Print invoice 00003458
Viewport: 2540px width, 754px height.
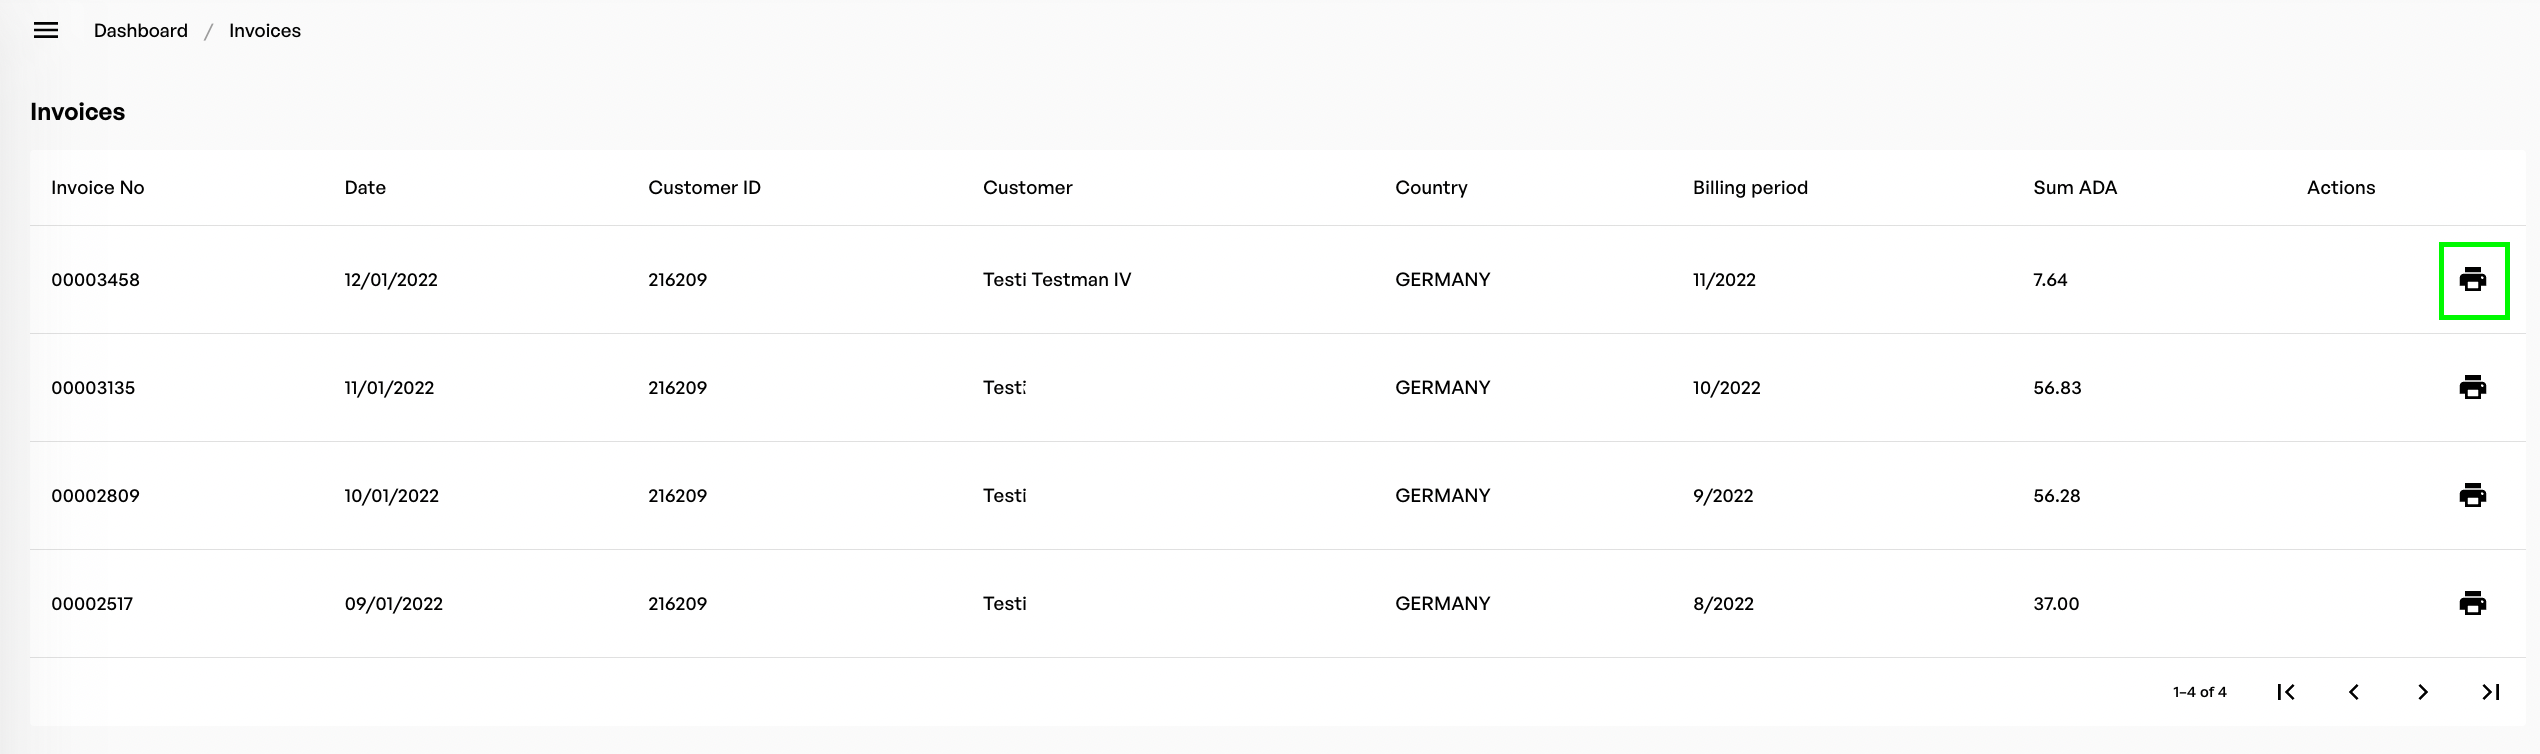pos(2472,280)
